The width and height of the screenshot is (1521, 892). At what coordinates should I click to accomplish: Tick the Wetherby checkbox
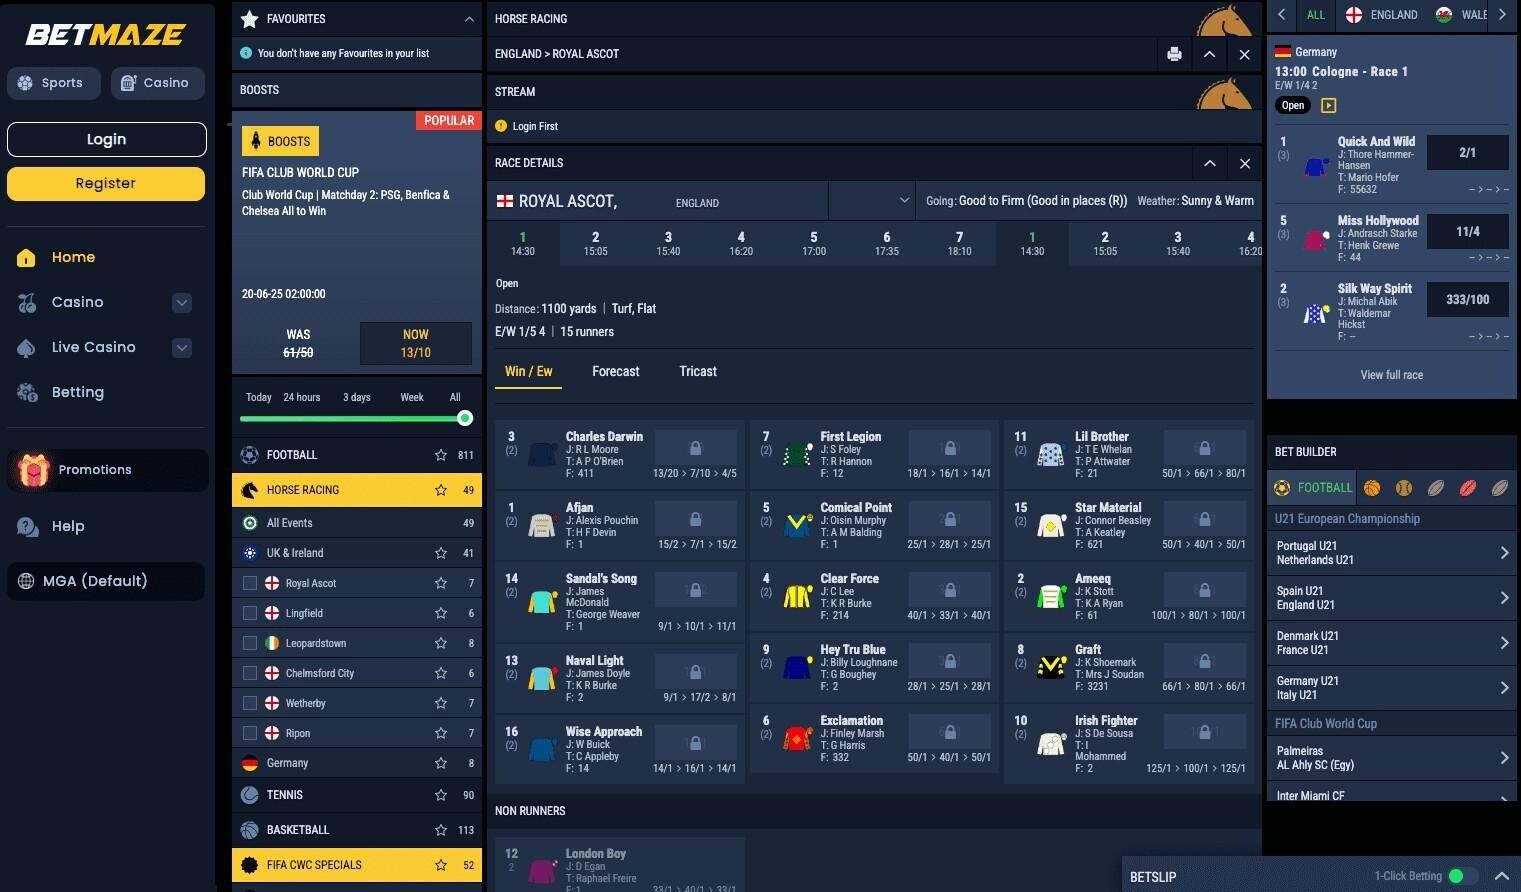coord(250,703)
